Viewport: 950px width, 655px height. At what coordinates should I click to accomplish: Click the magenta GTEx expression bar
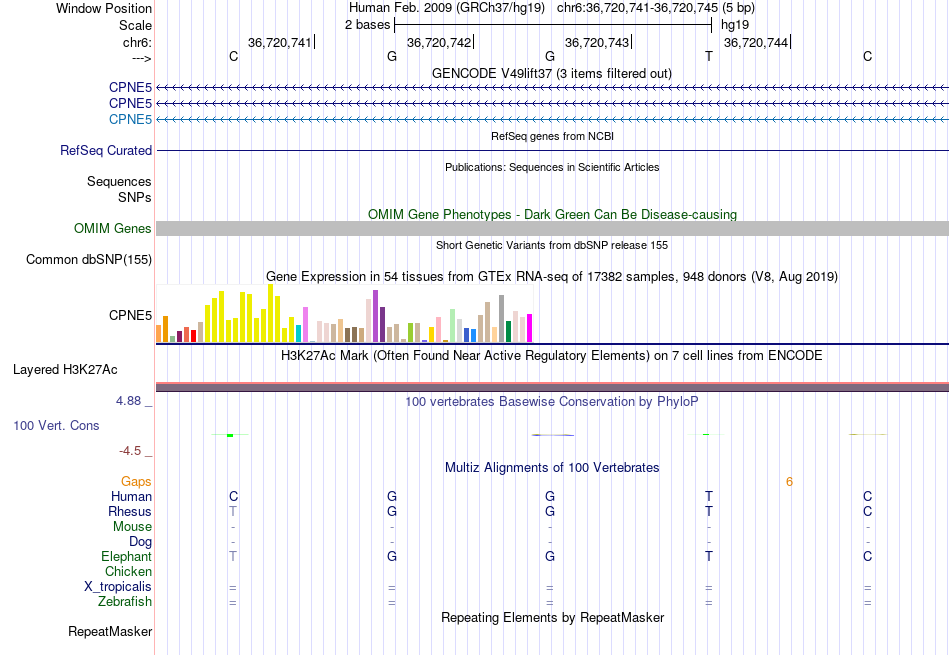530,328
